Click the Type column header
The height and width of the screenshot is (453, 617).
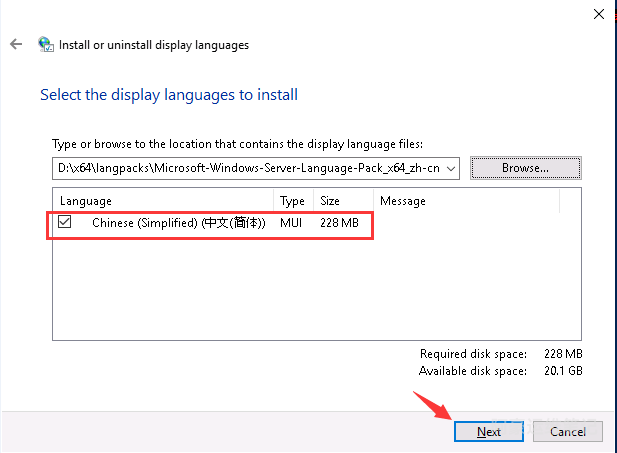(x=292, y=201)
